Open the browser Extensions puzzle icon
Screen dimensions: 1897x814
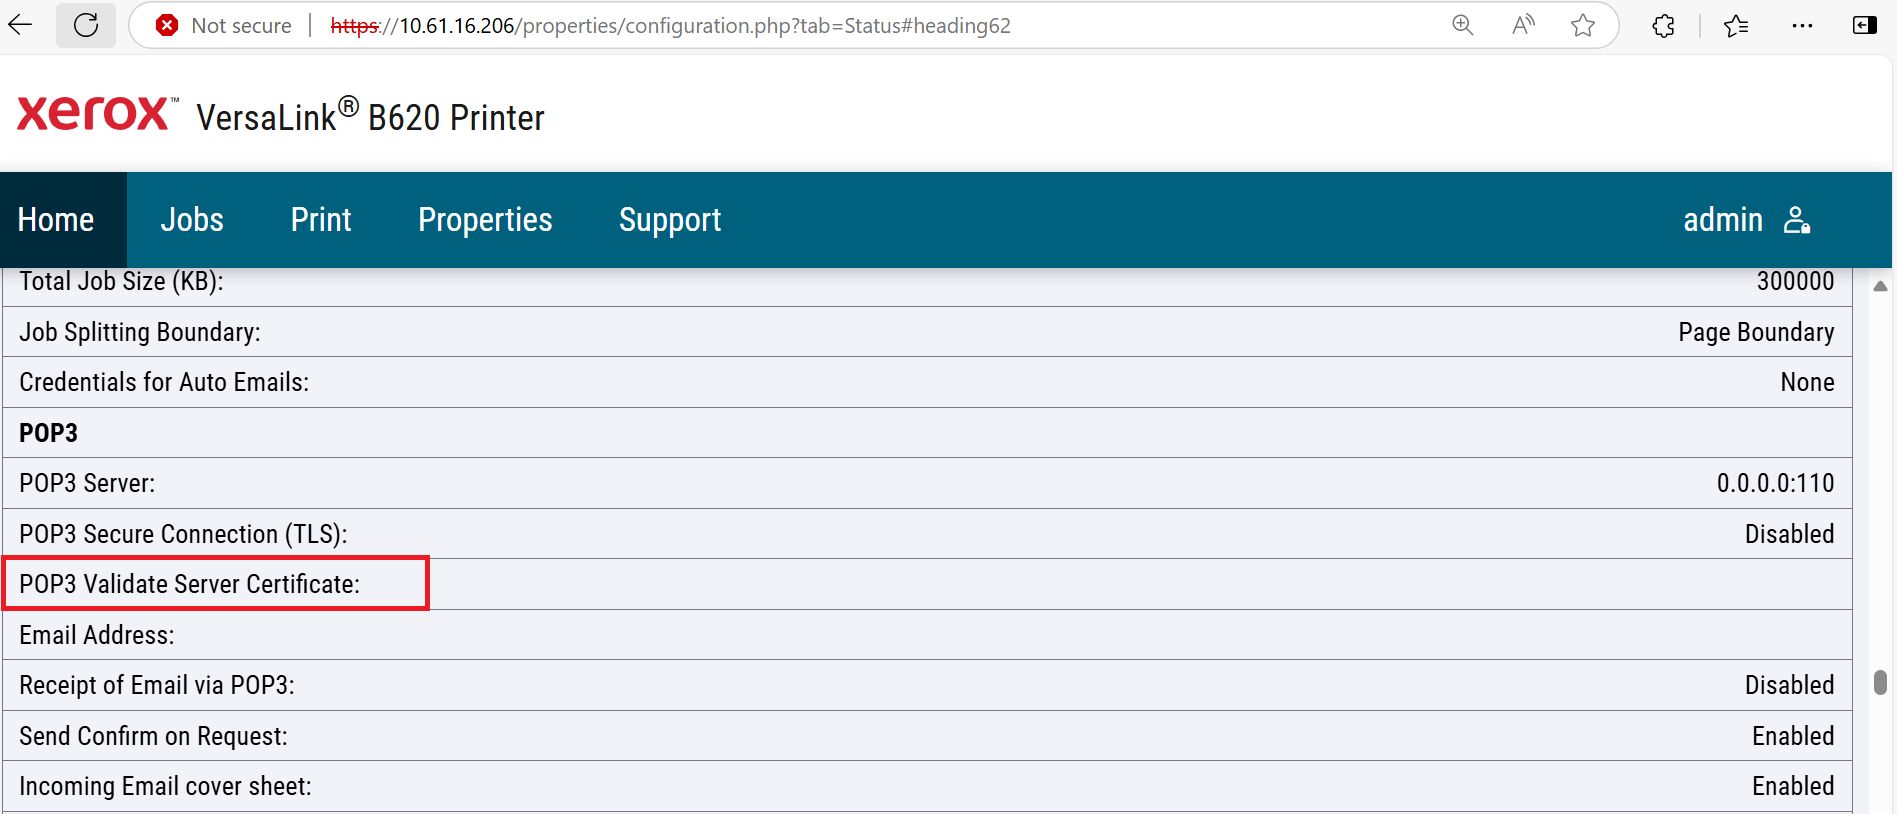click(1664, 26)
